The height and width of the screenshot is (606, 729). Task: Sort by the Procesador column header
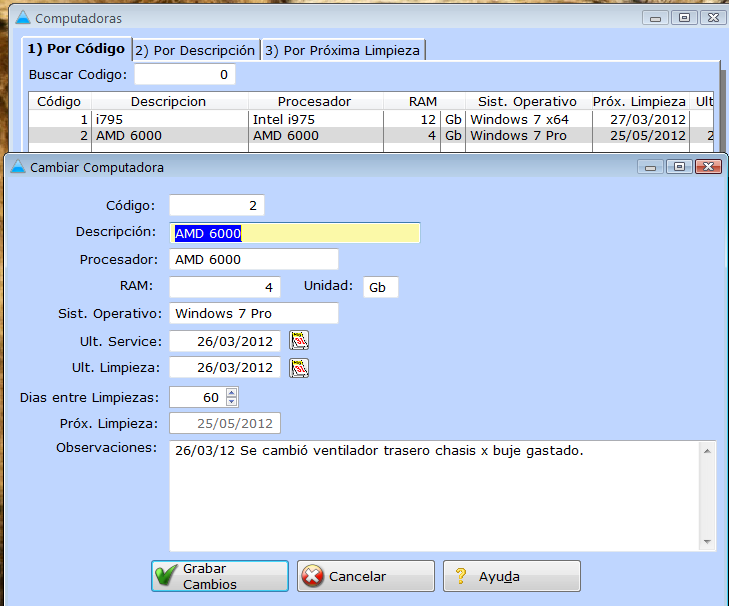[314, 102]
